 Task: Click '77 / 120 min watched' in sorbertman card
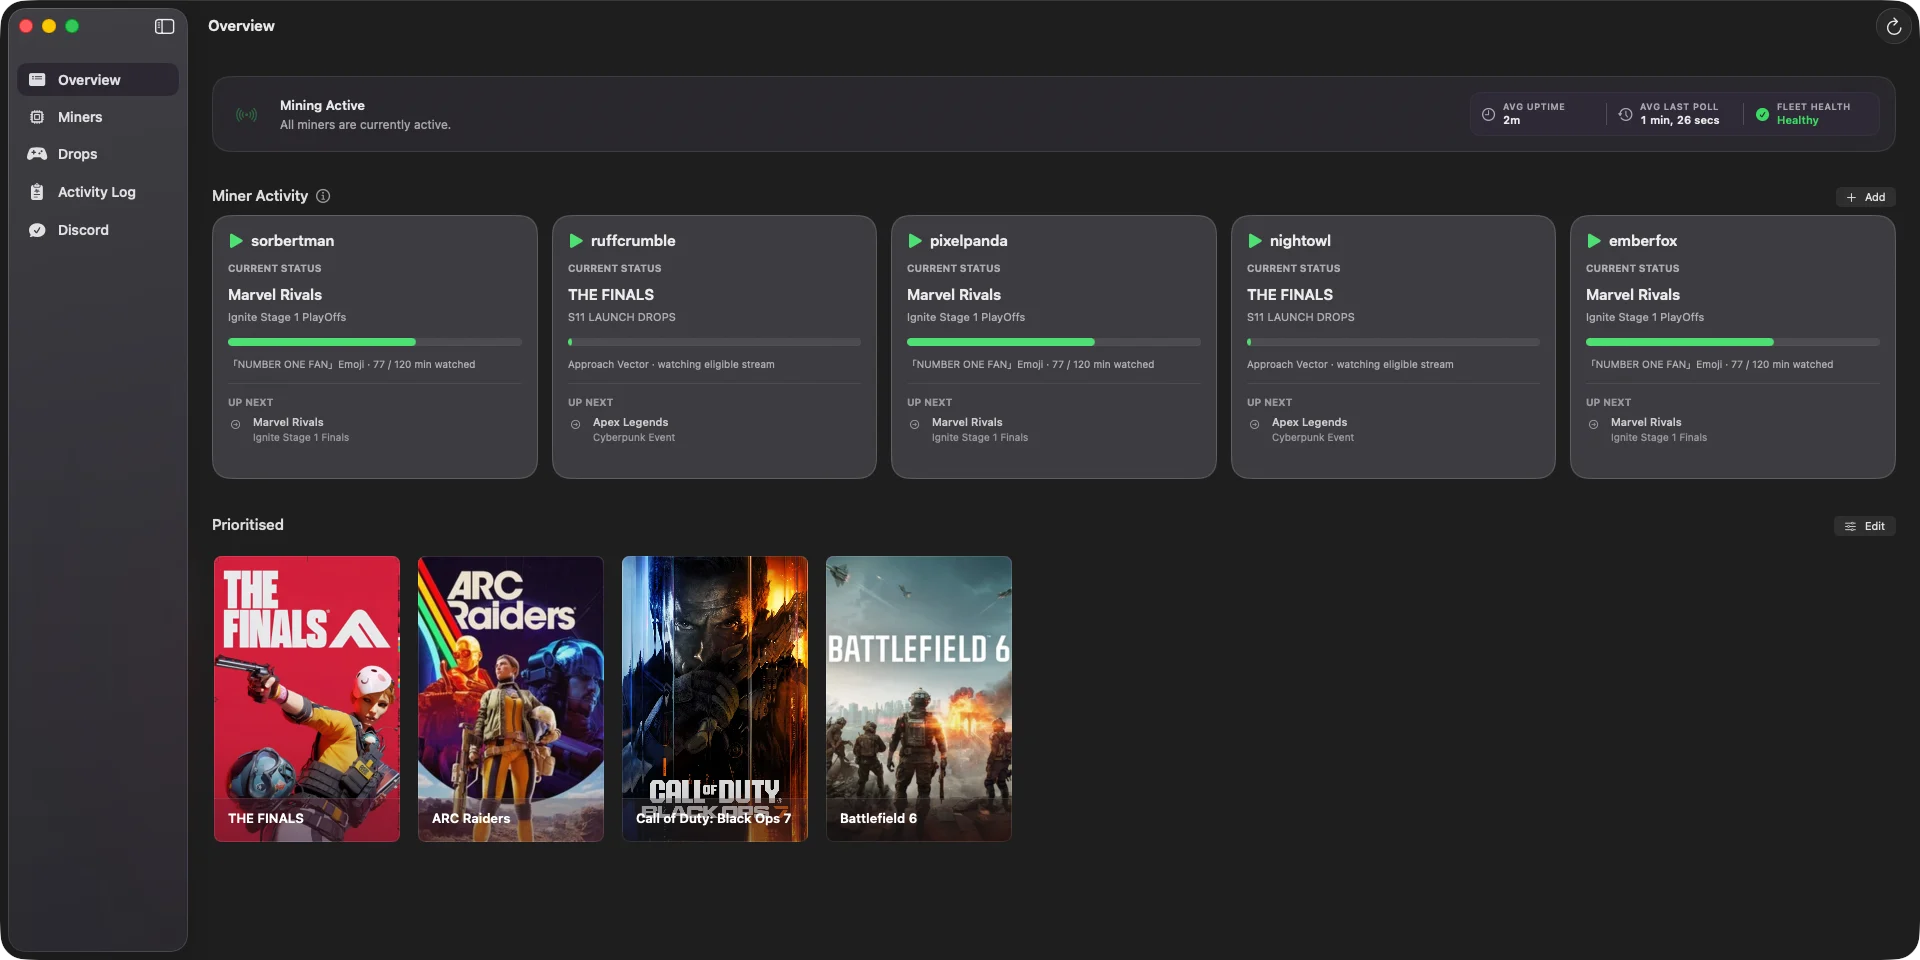click(424, 365)
